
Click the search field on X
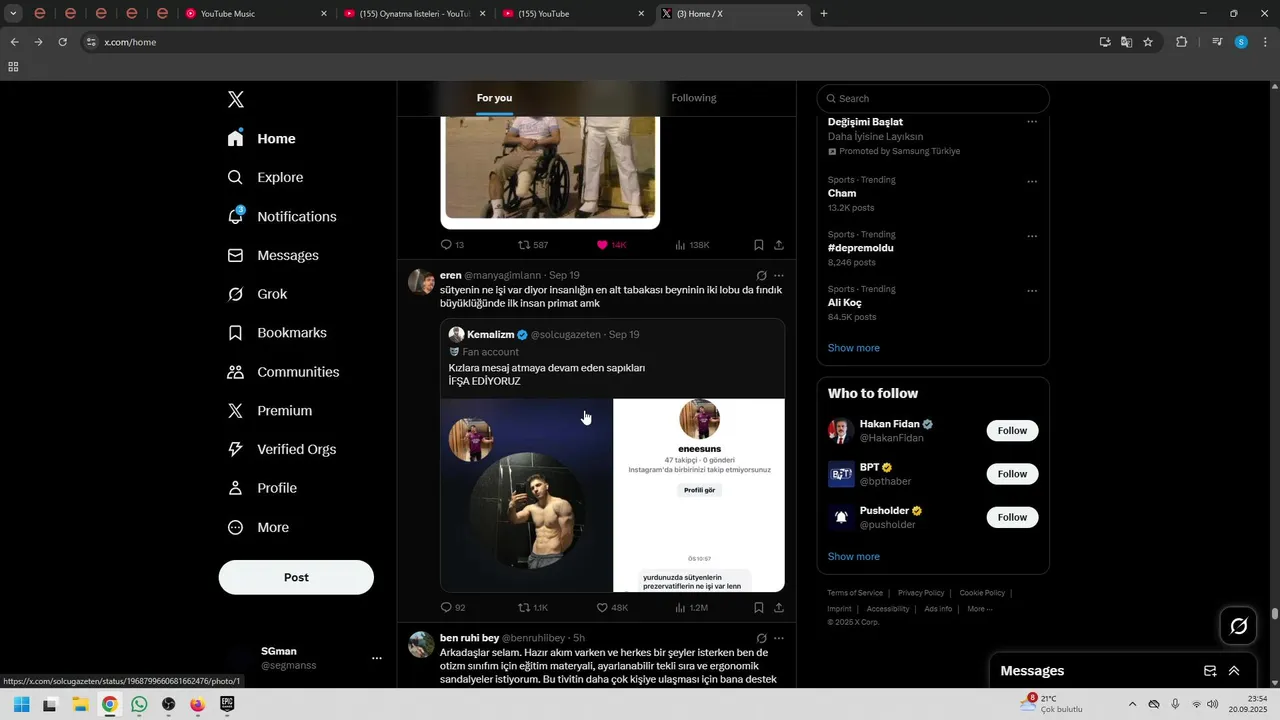(x=933, y=98)
